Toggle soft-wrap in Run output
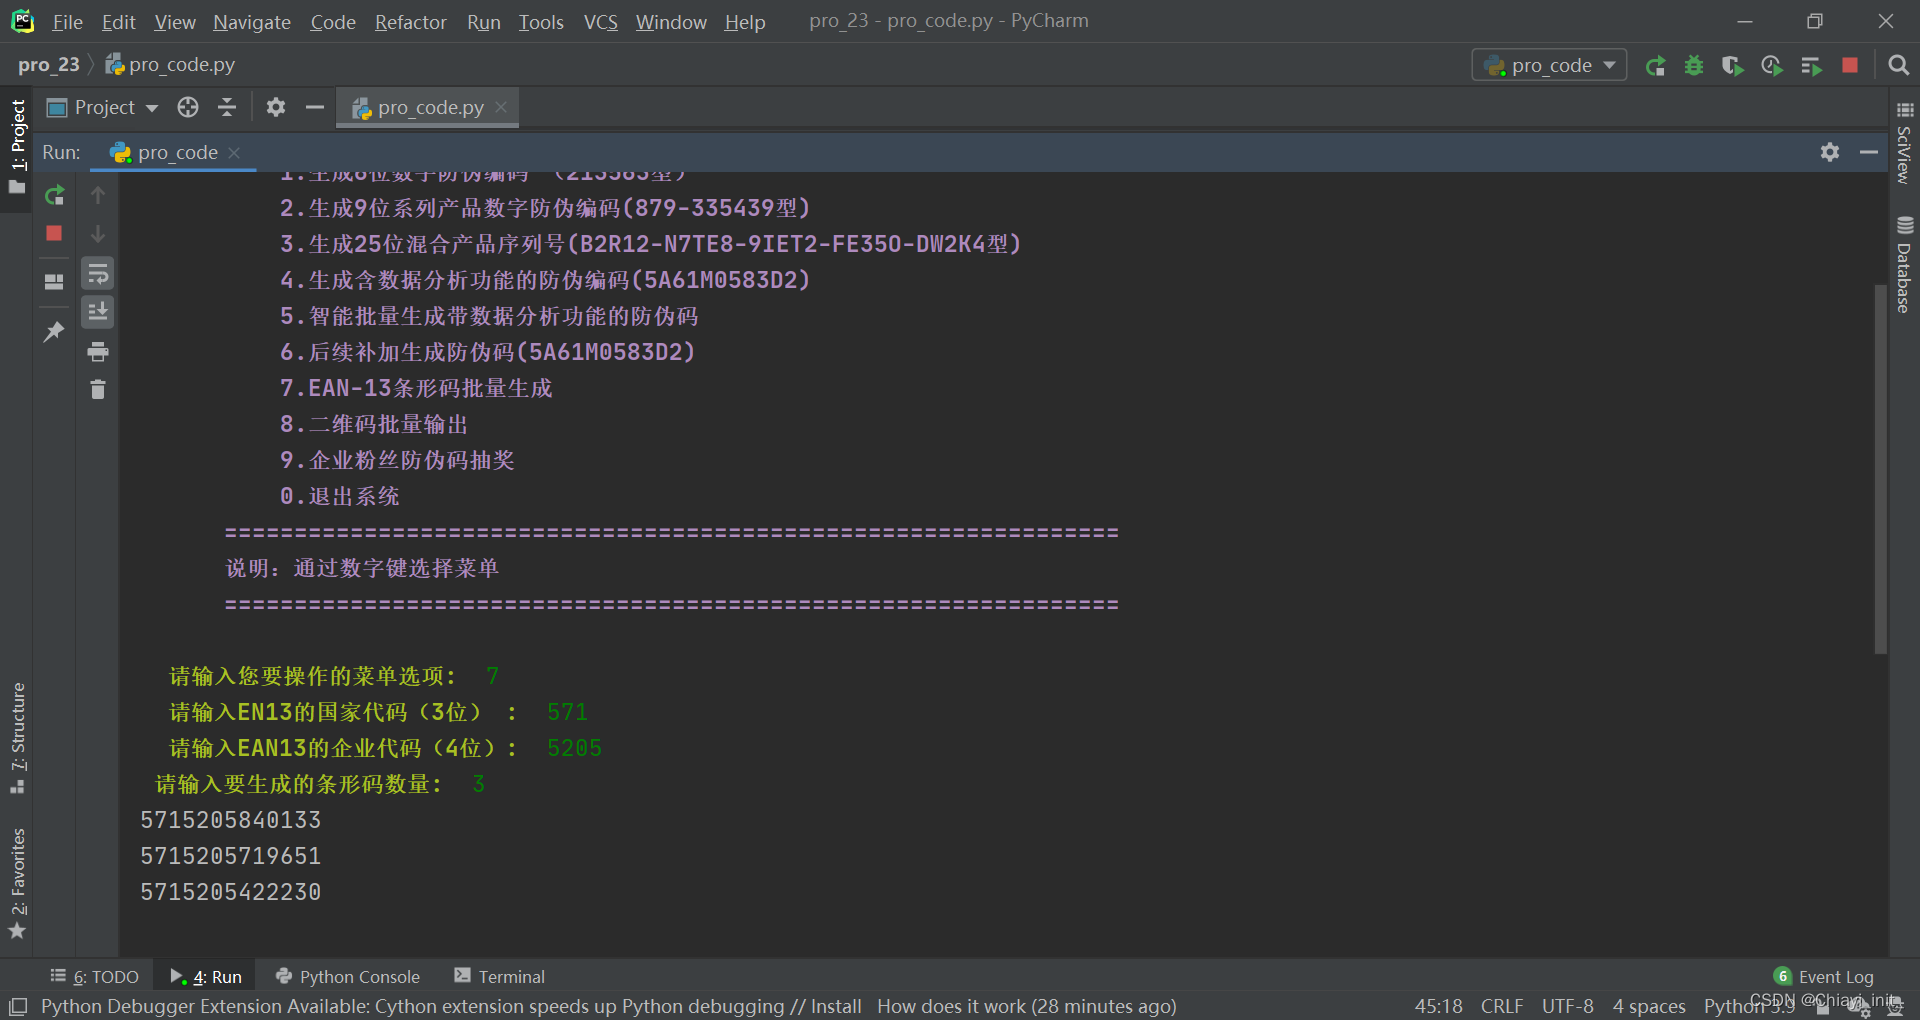Viewport: 1920px width, 1020px height. tap(98, 273)
